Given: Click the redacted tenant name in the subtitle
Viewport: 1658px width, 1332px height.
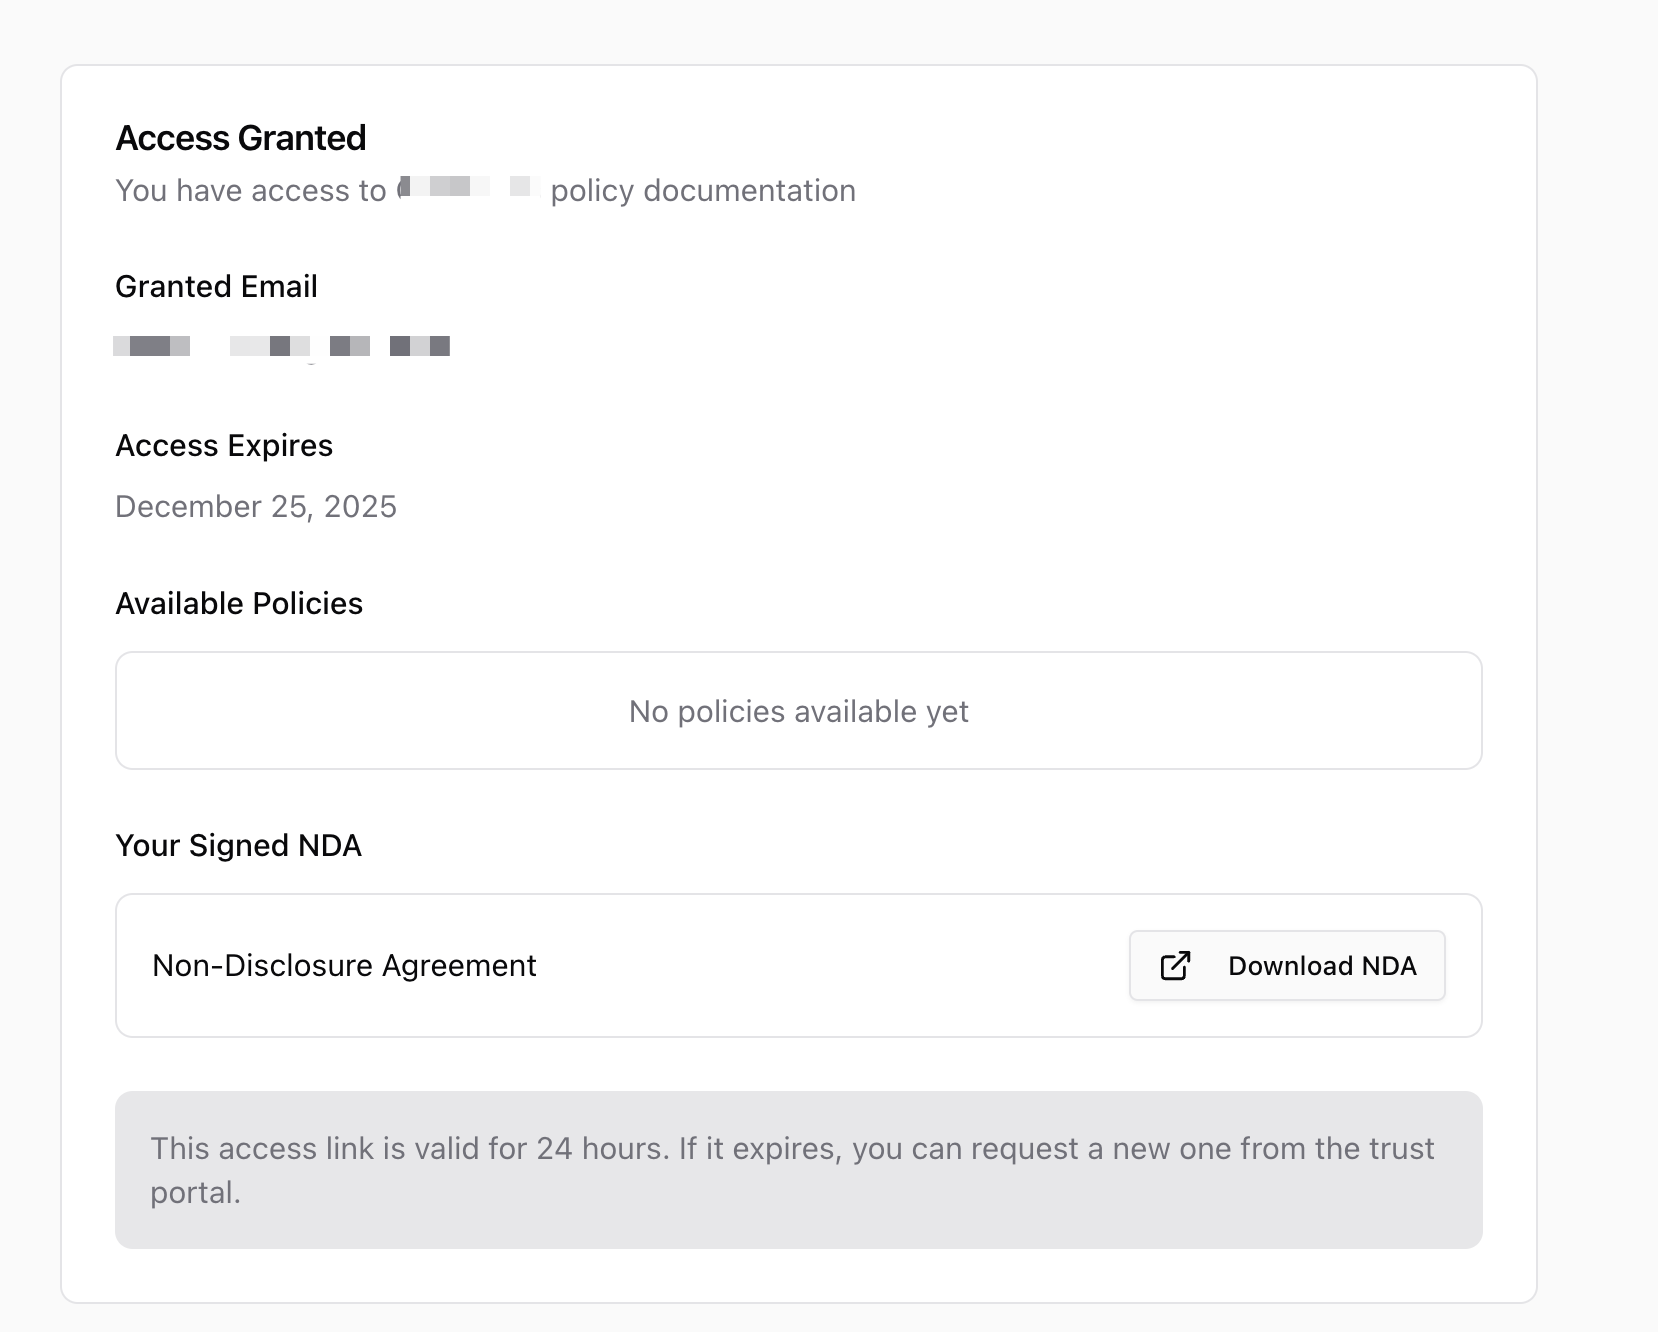Looking at the screenshot, I should 463,188.
